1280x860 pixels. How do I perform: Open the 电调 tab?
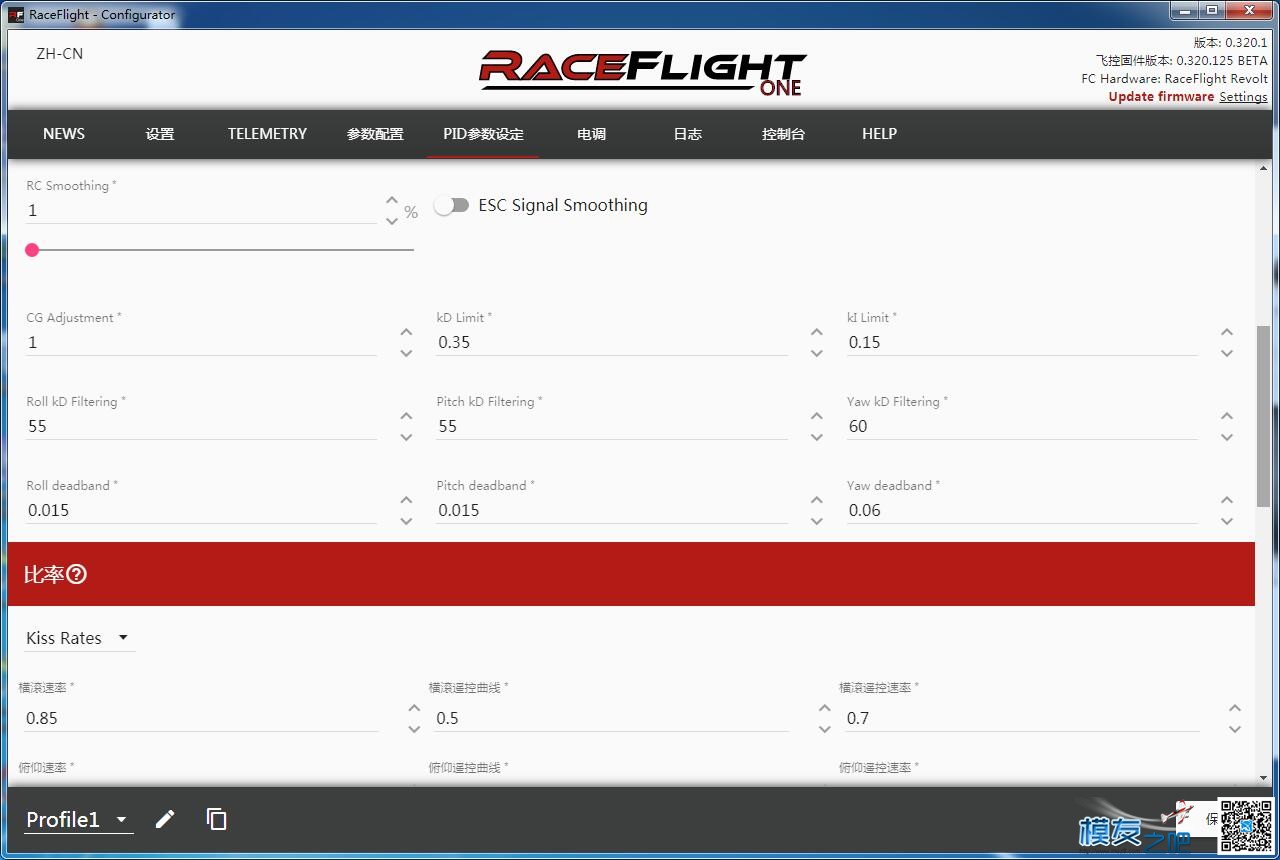pos(591,134)
